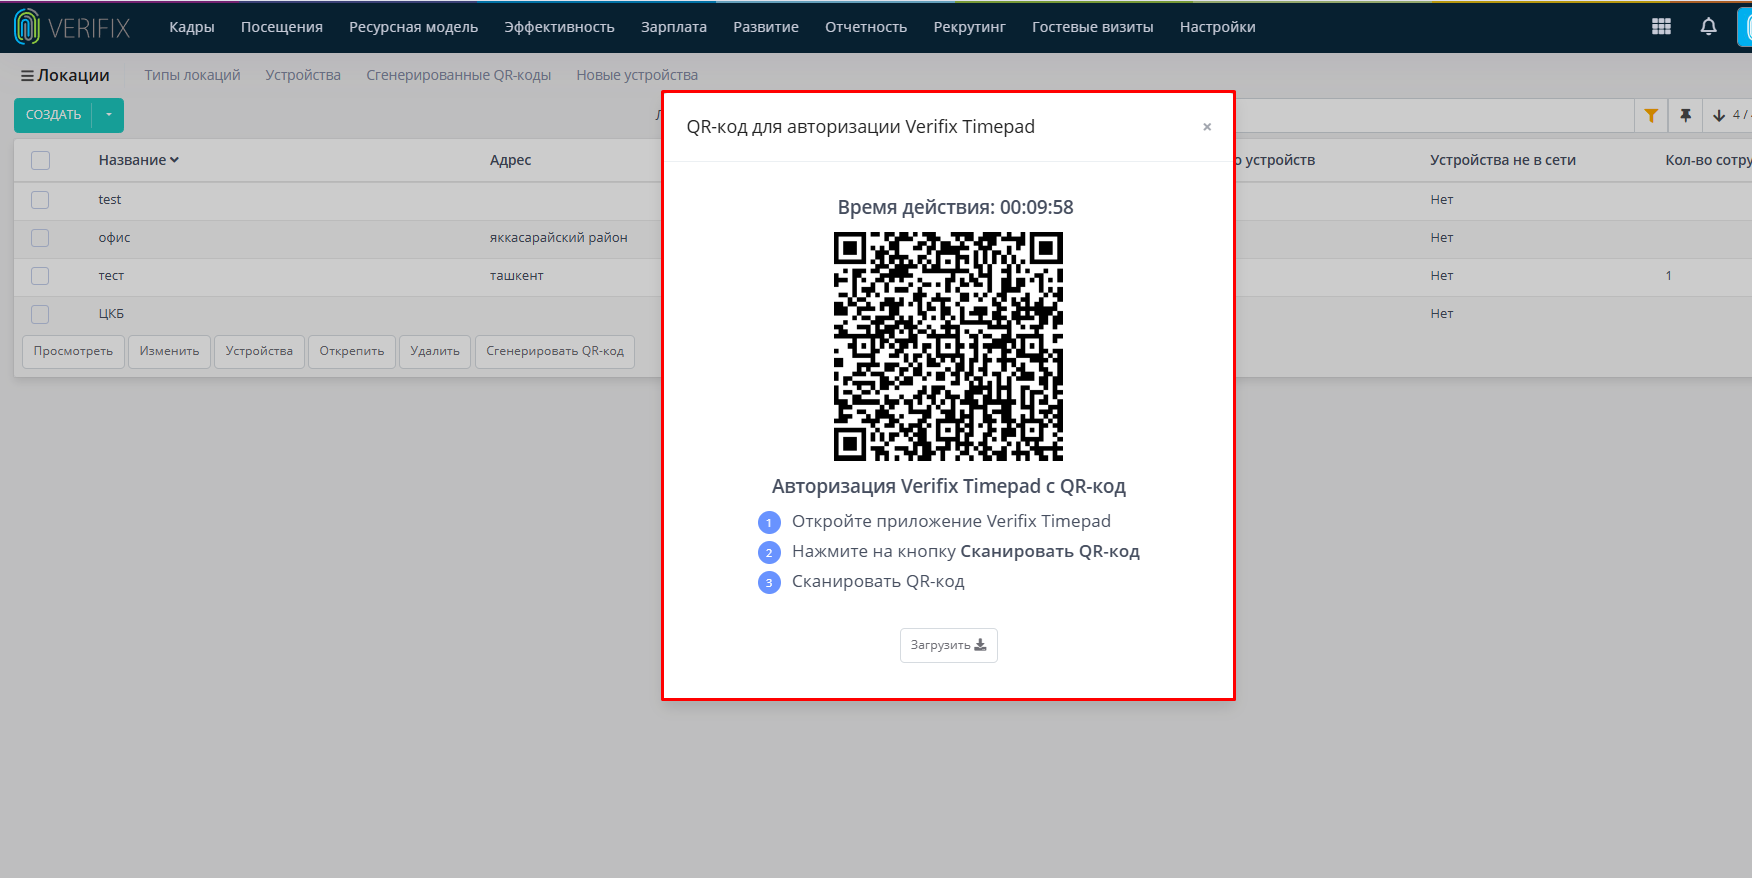Click the filter funnel icon
The height and width of the screenshot is (878, 1752).
pyautogui.click(x=1651, y=115)
